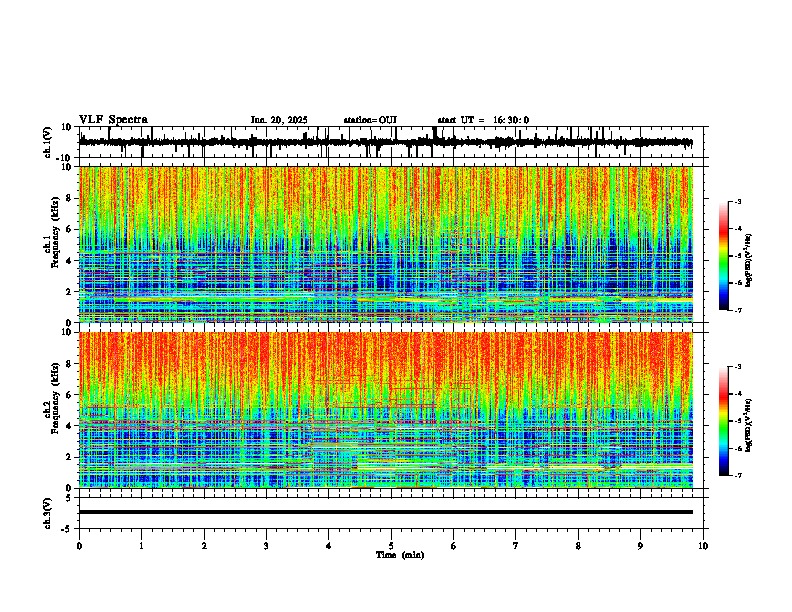Click the "Time (min)" axis label
792x612 pixels.
pyautogui.click(x=400, y=555)
